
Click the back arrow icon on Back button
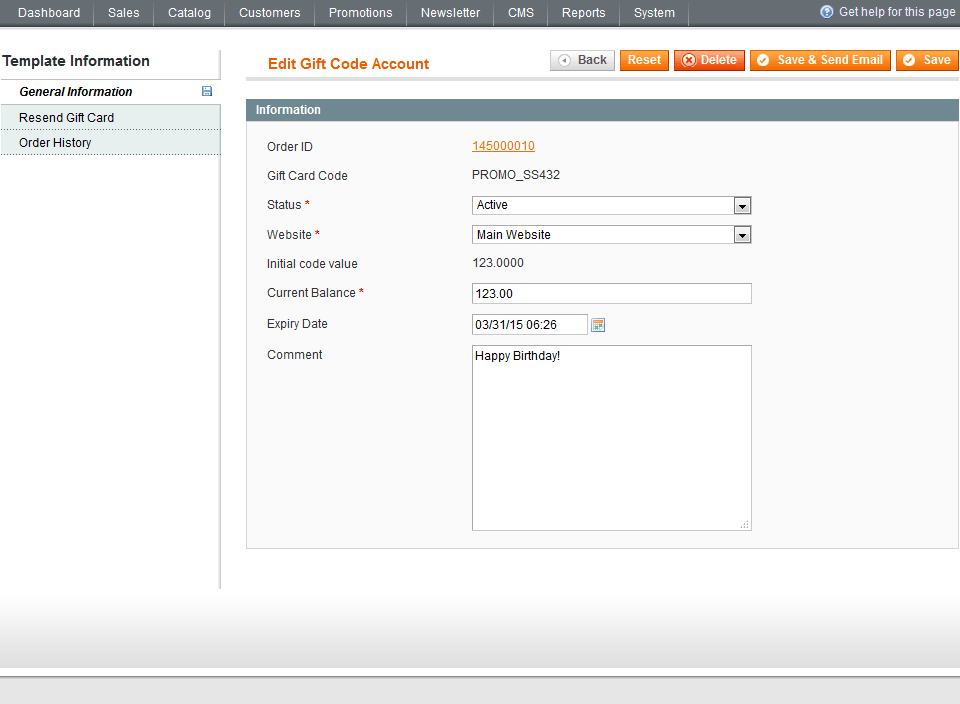tap(564, 60)
